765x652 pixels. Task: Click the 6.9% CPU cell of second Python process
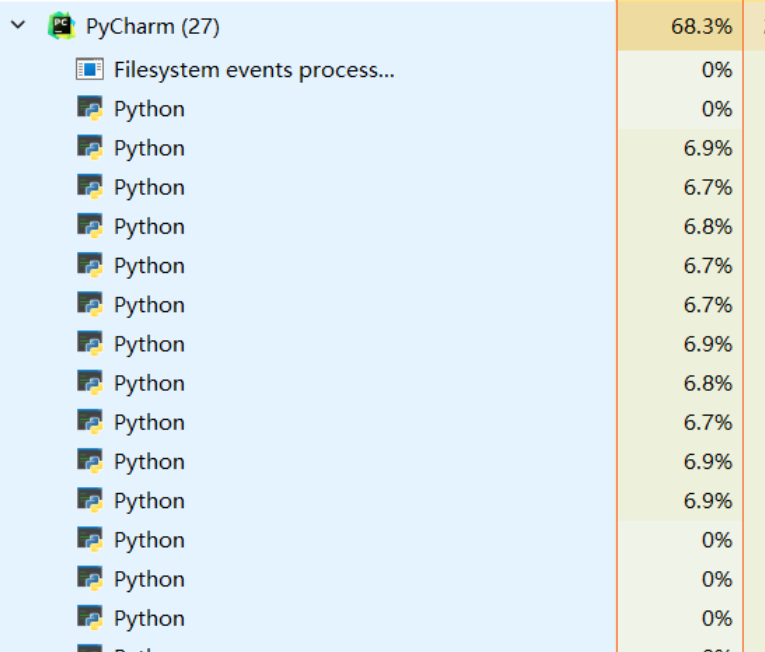click(x=708, y=148)
